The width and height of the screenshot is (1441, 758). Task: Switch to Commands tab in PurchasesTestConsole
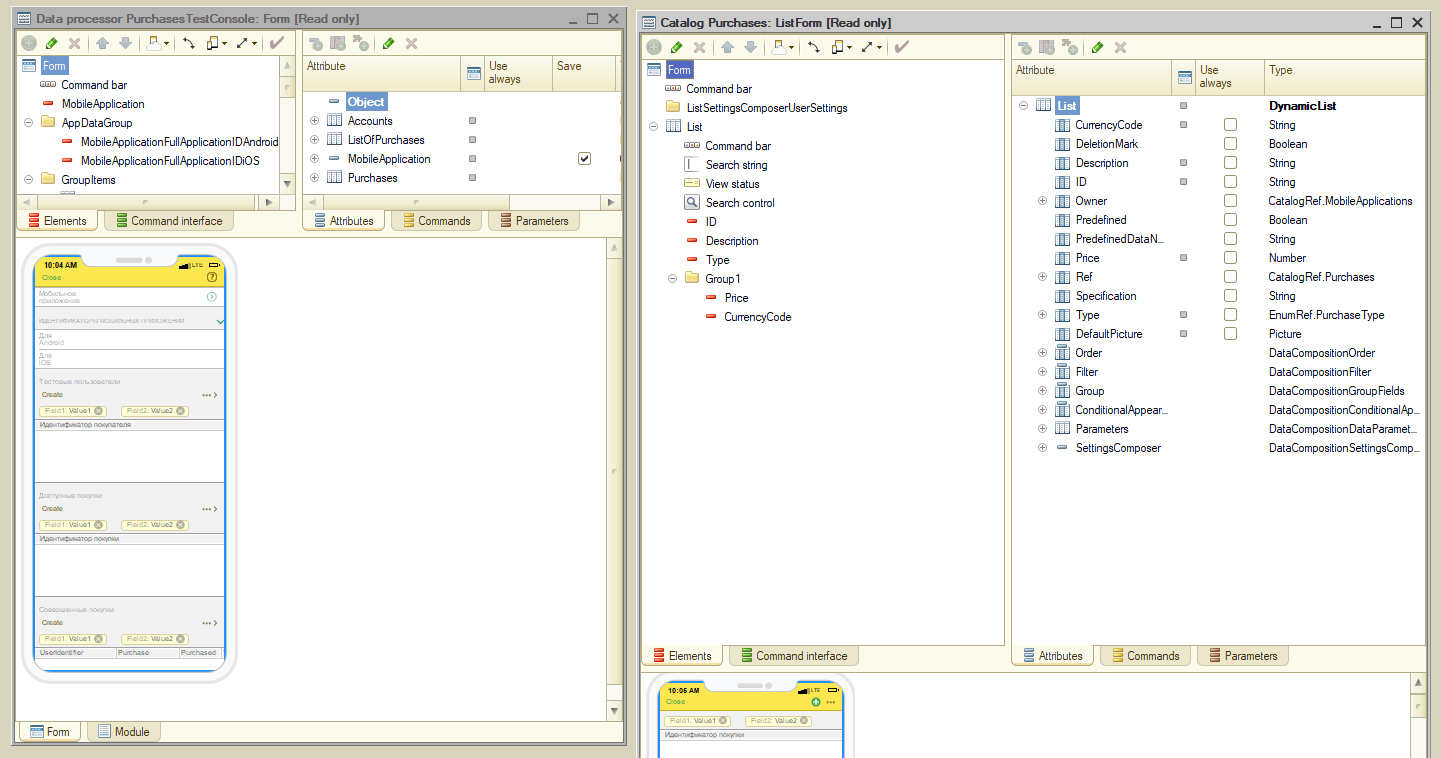coord(434,221)
